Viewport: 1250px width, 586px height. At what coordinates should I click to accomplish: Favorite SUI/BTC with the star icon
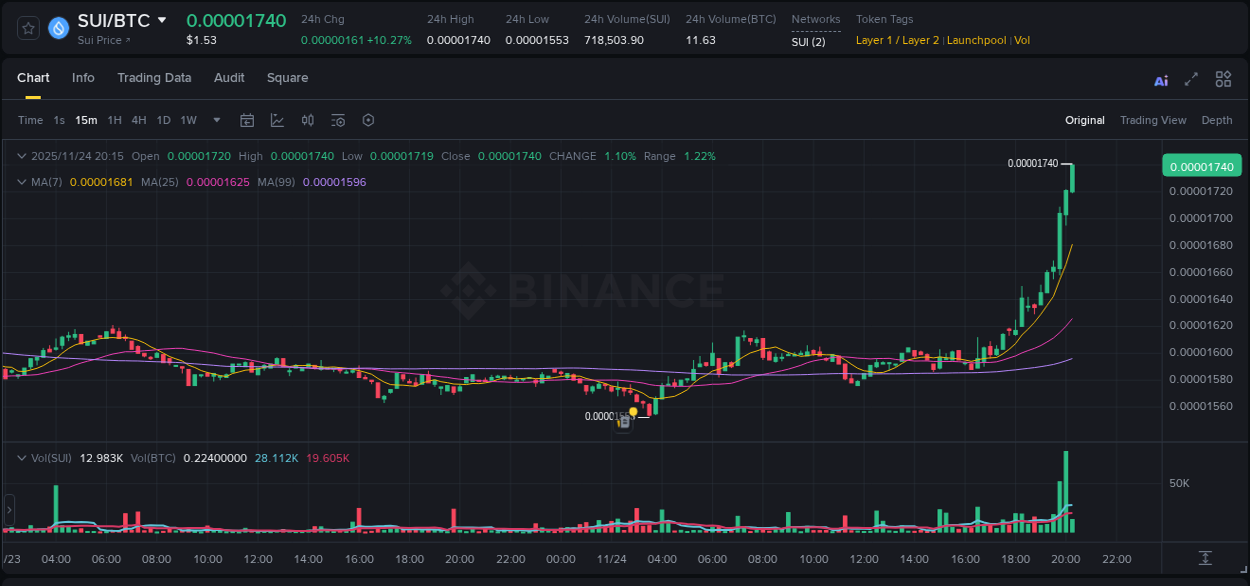click(27, 28)
